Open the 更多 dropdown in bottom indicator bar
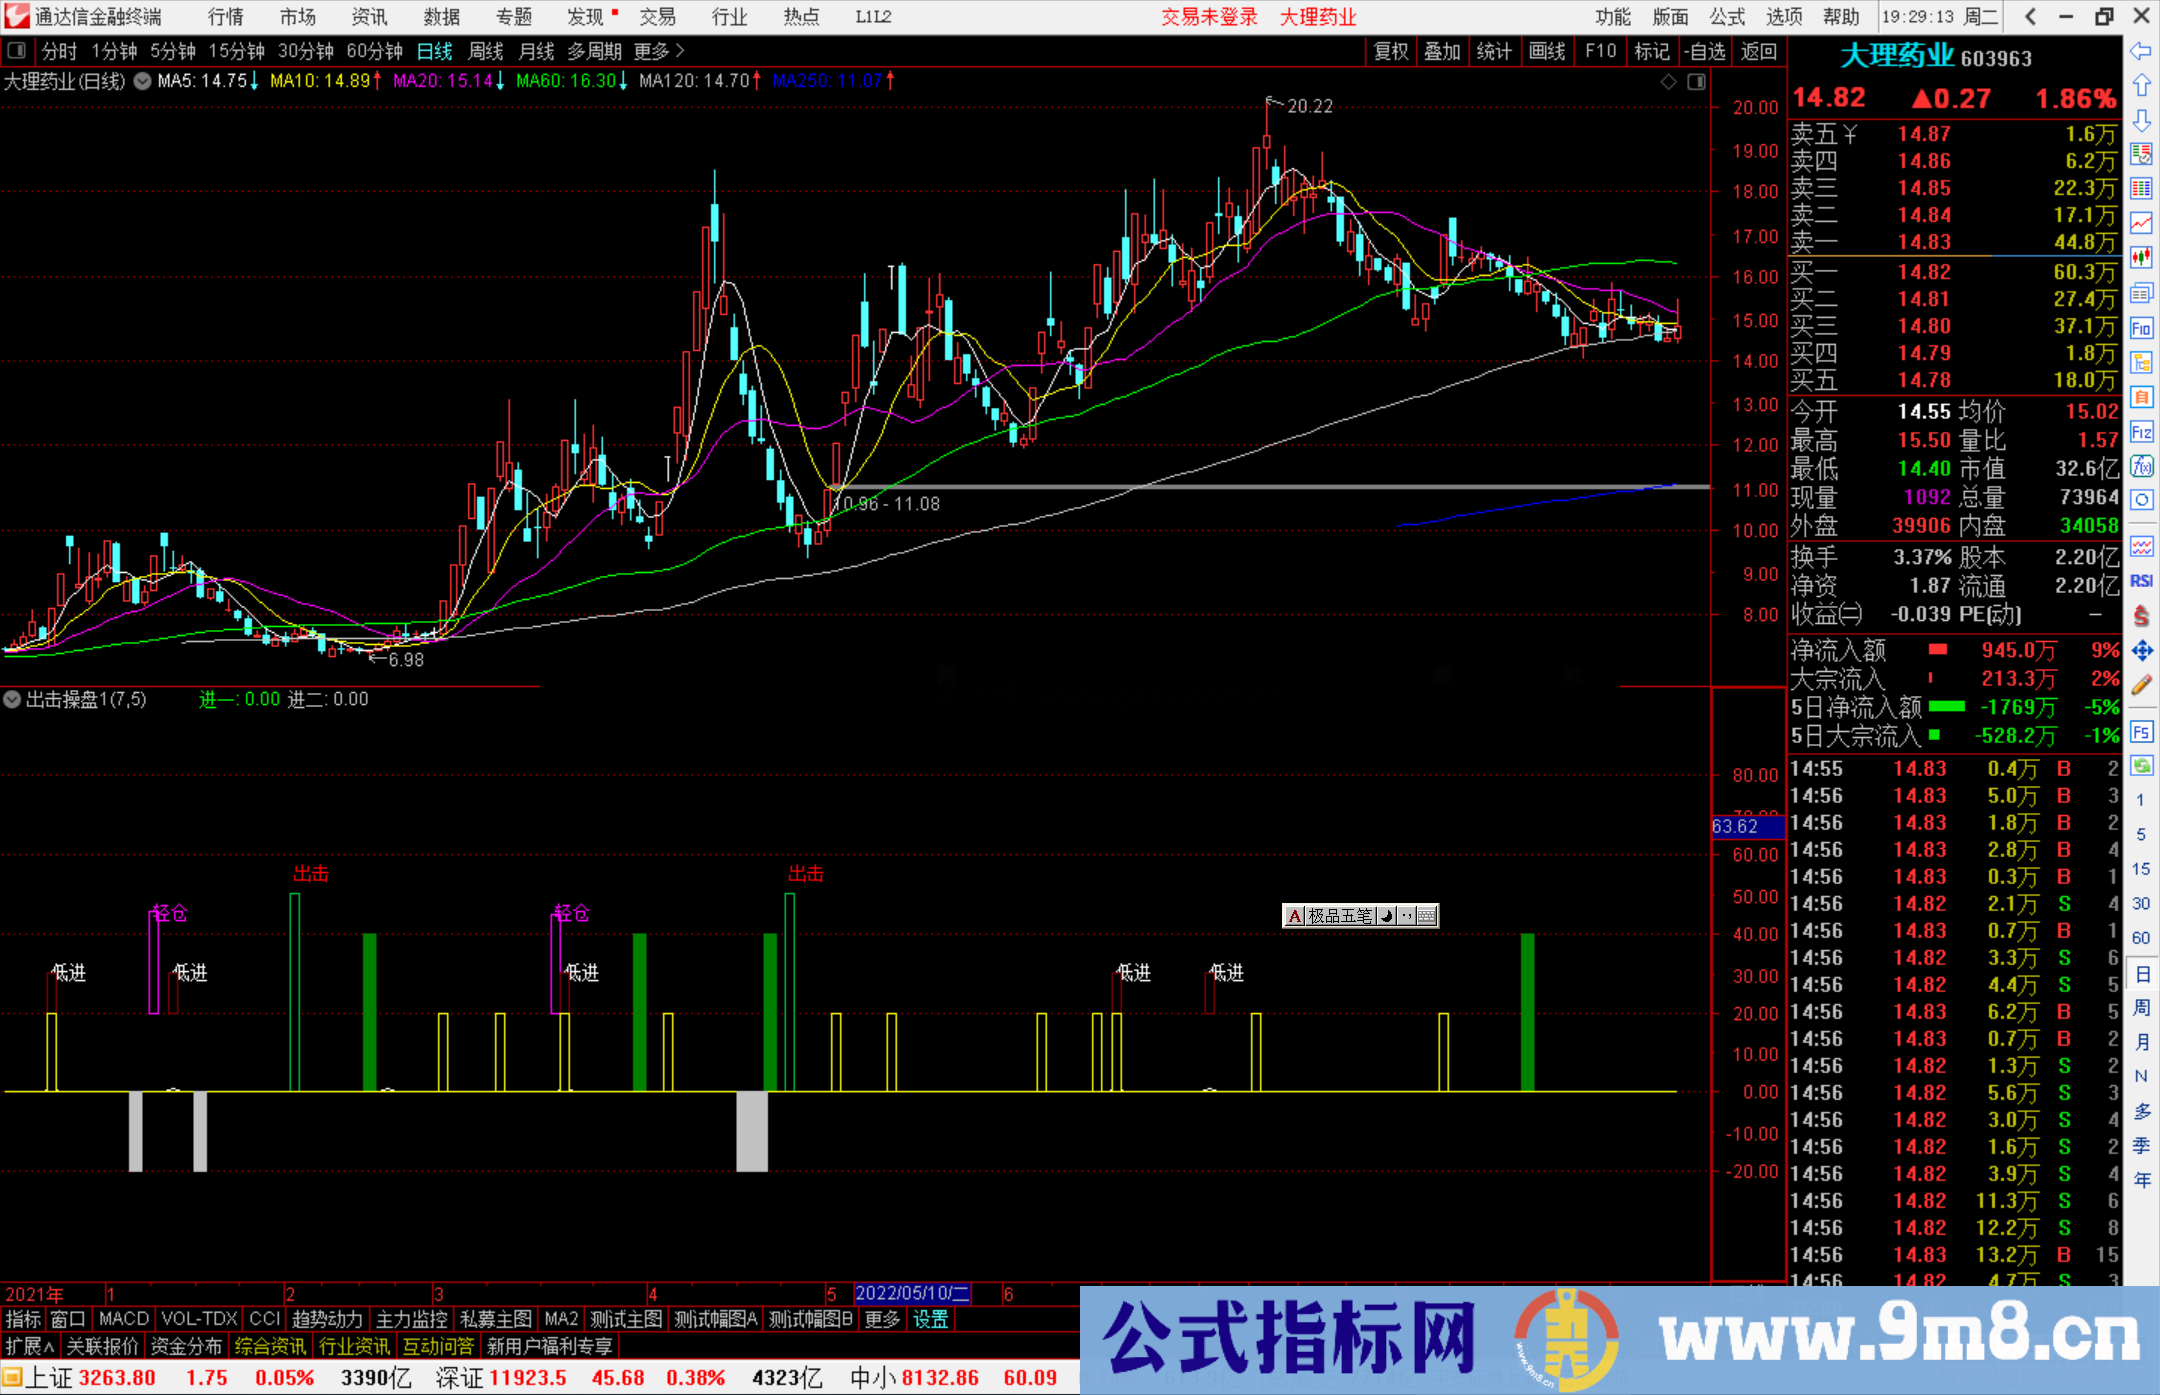The image size is (2160, 1395). point(880,1319)
